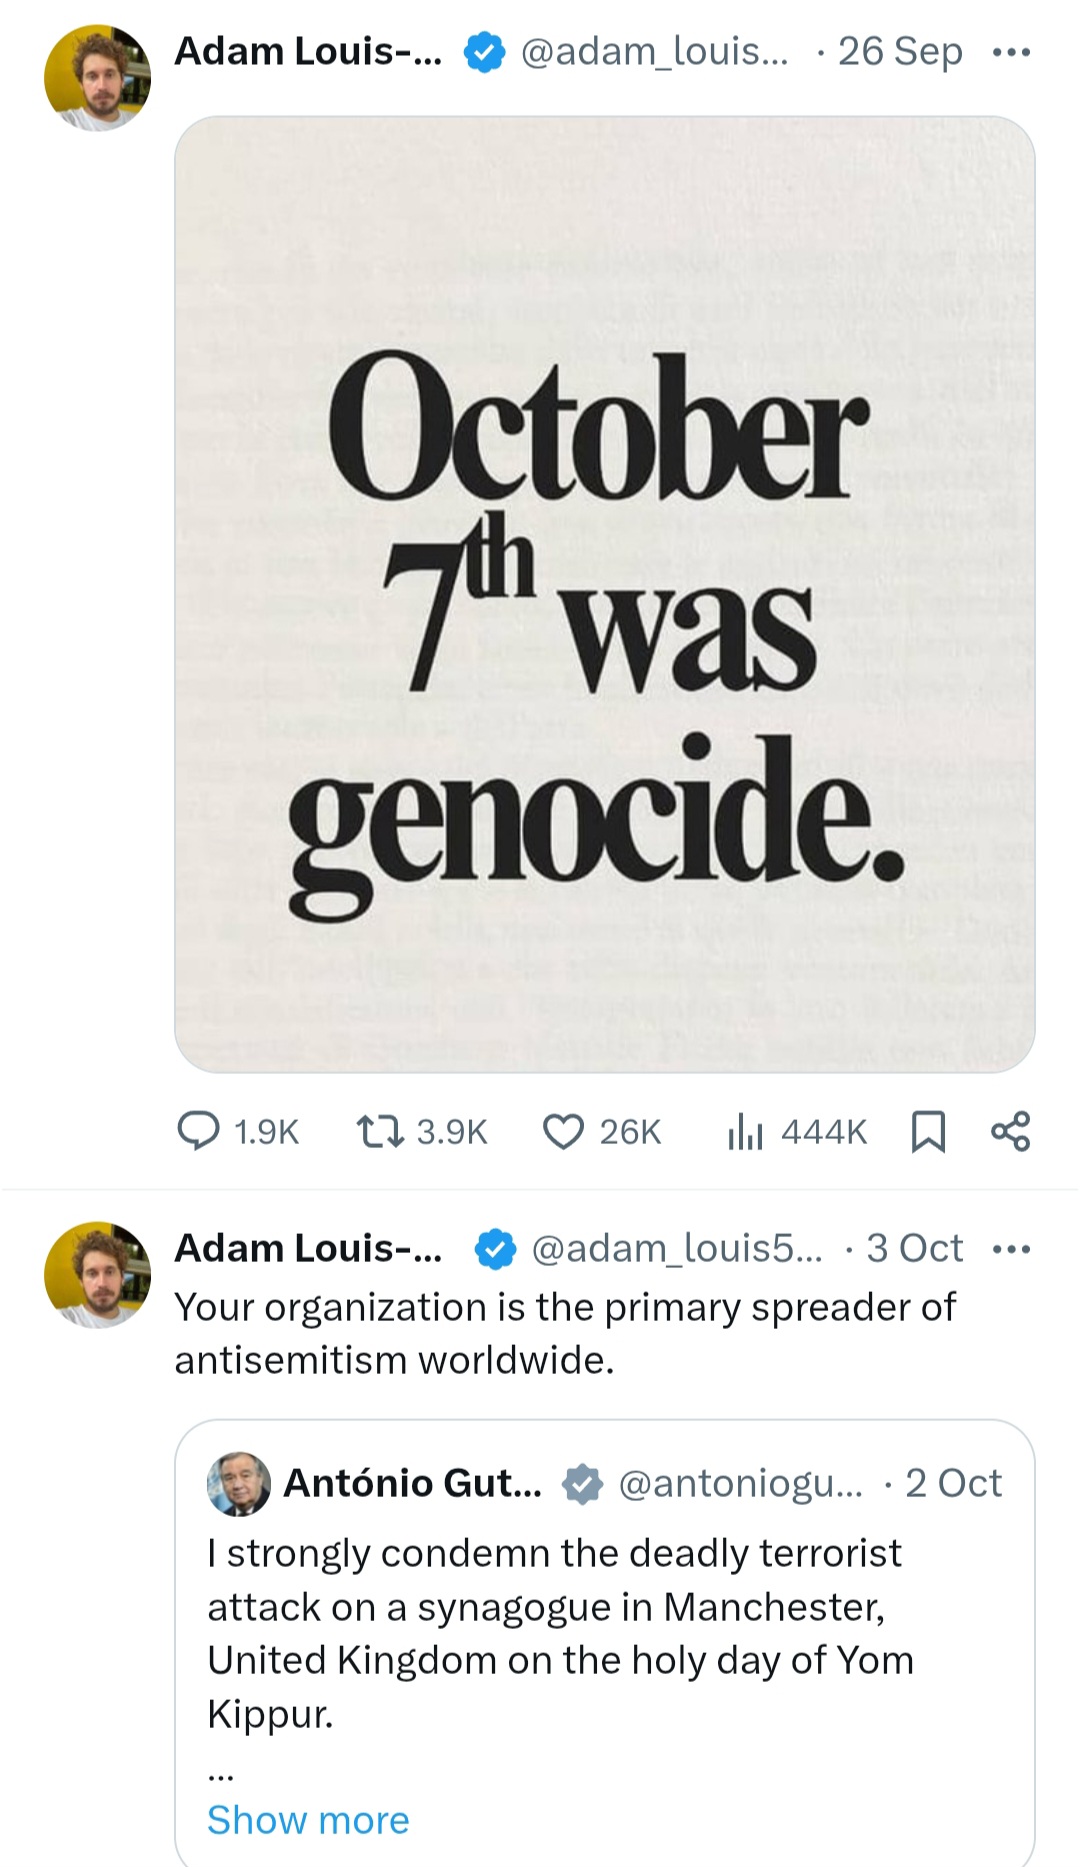The width and height of the screenshot is (1080, 1867).
Task: Open the 26 Sep timestamp link
Action: (900, 51)
